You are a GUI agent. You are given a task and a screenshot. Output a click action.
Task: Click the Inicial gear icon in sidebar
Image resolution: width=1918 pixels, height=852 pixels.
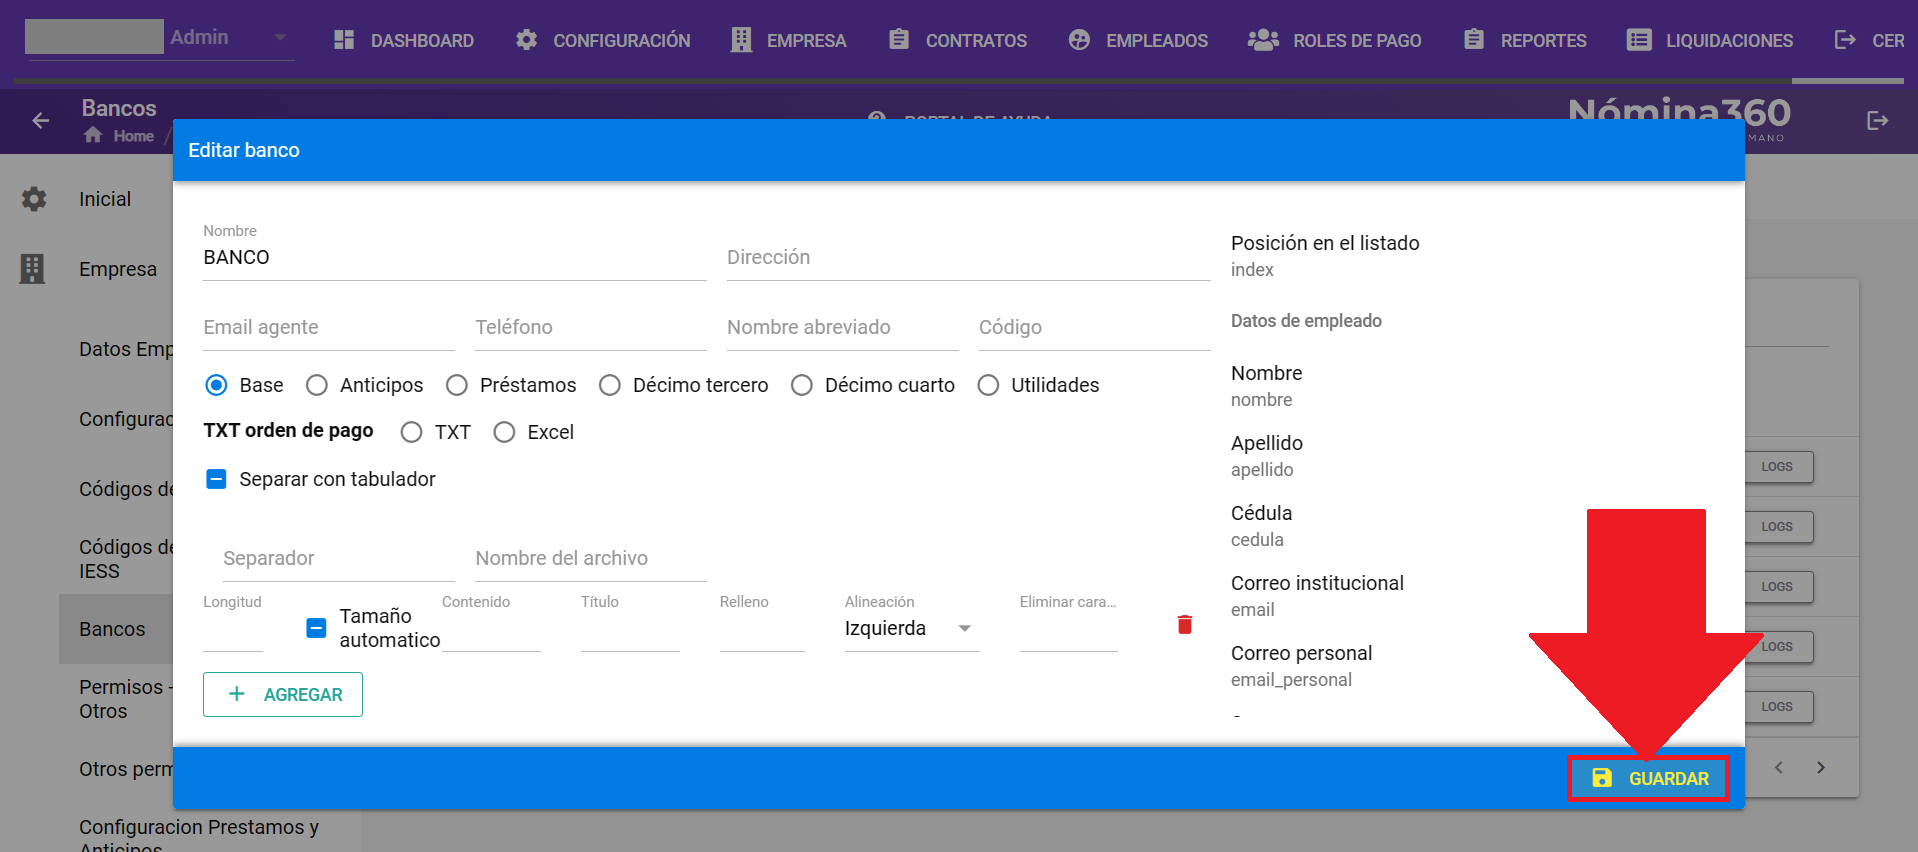coord(34,199)
